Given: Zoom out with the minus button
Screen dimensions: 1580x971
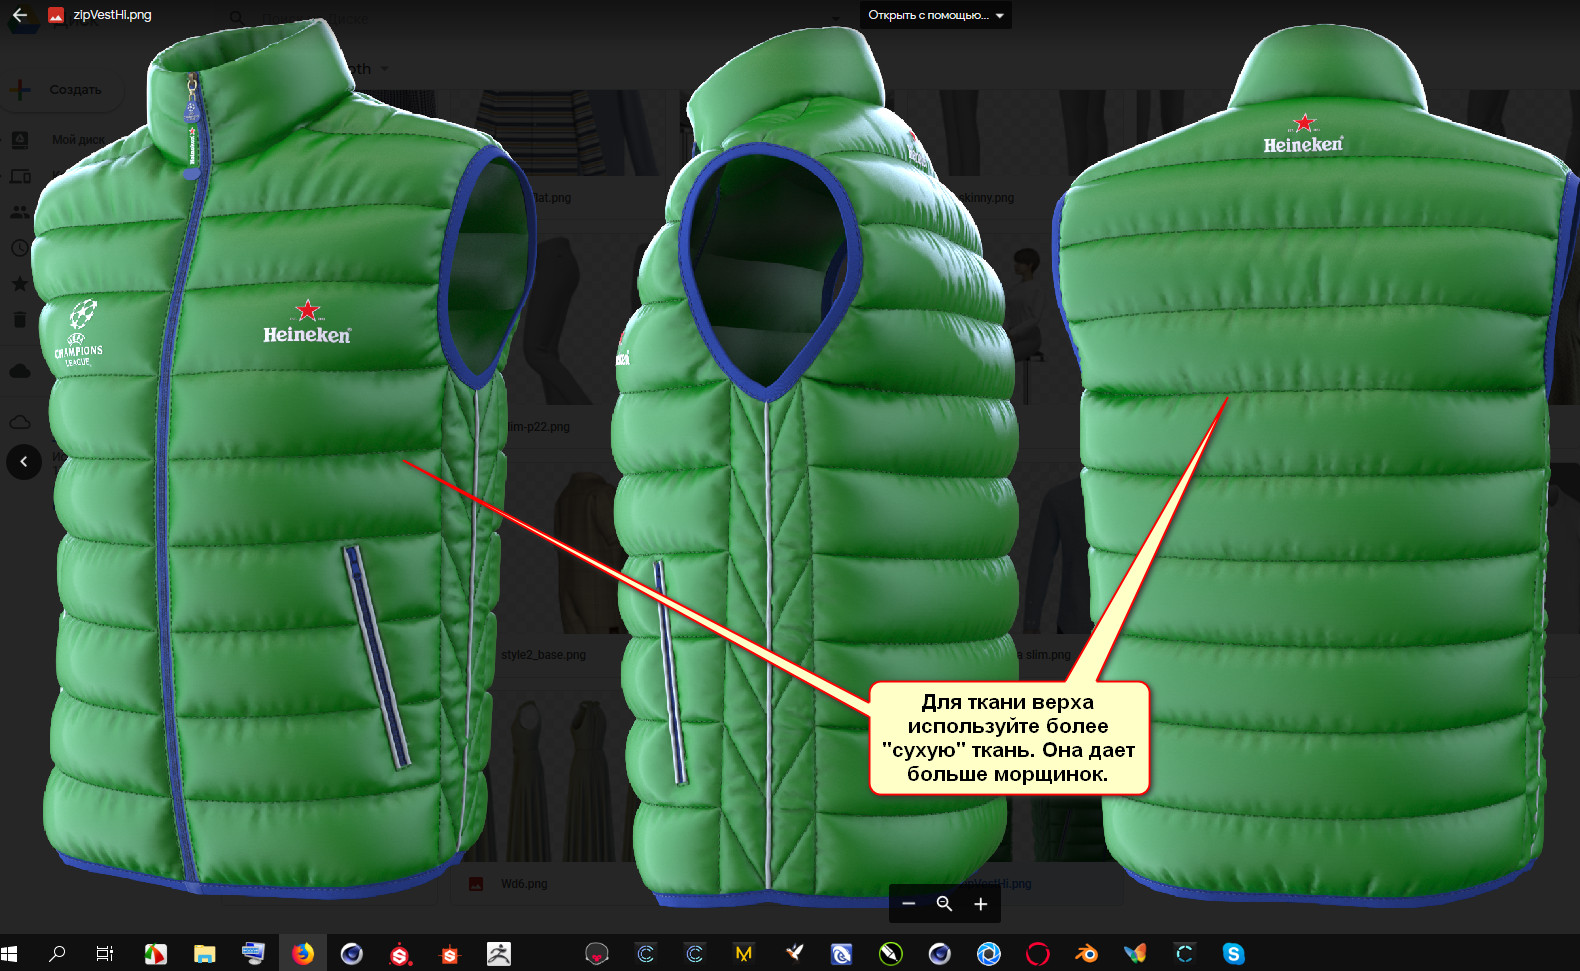Looking at the screenshot, I should pos(908,904).
